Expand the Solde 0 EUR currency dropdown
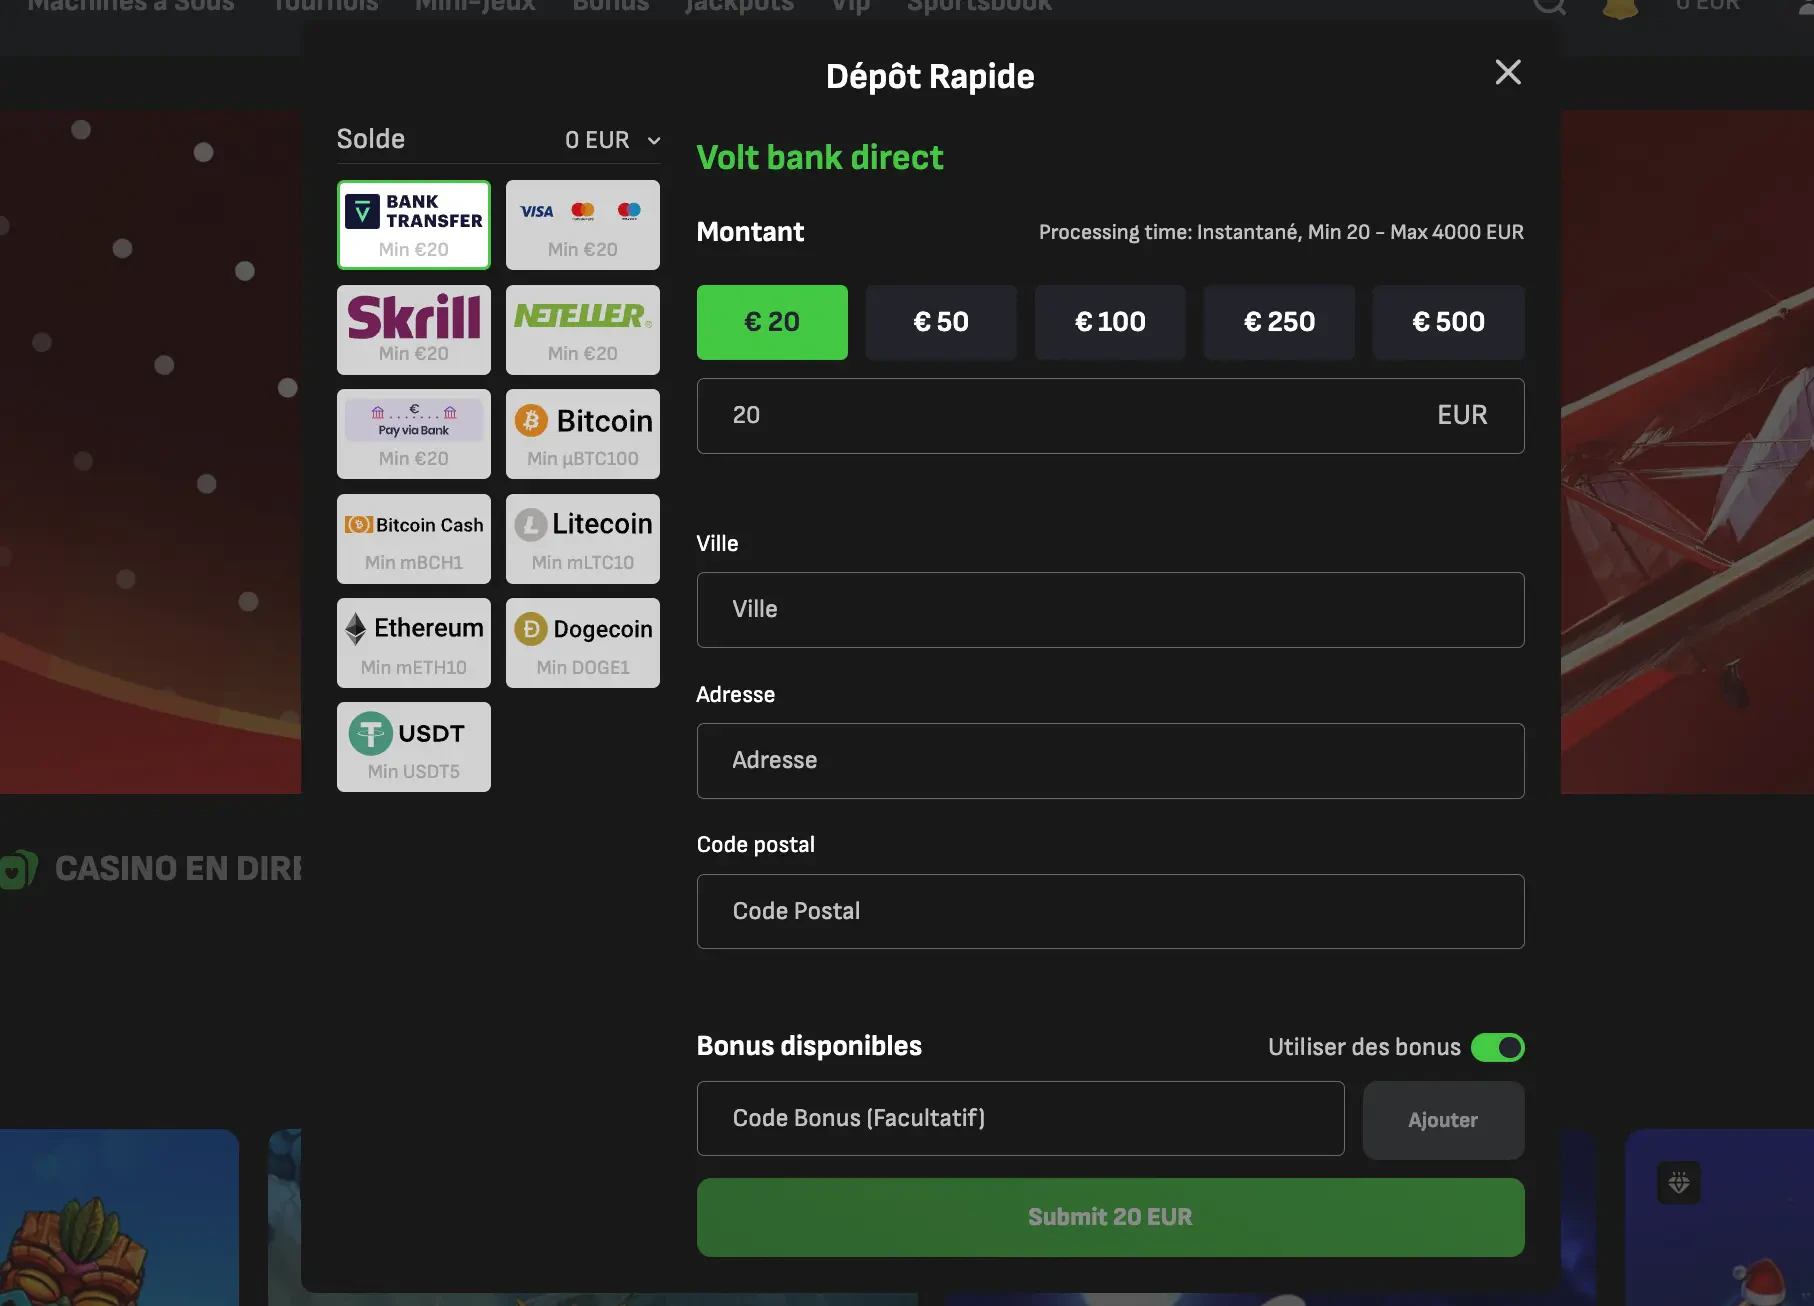 [x=613, y=140]
